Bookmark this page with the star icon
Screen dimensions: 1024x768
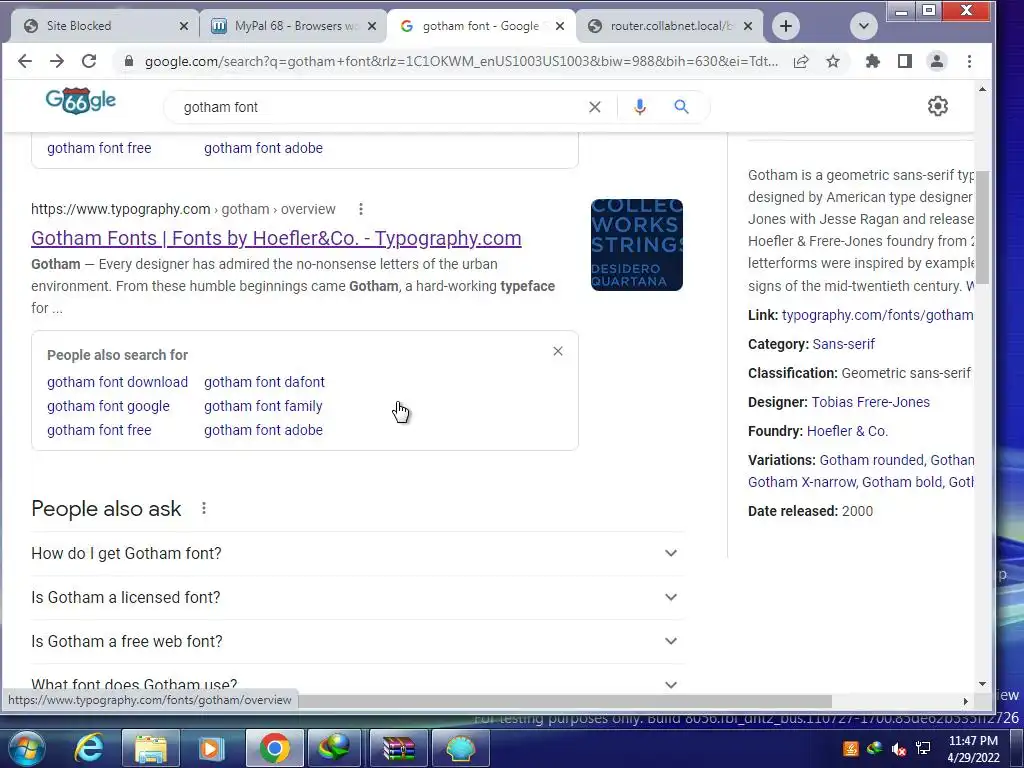coord(833,61)
